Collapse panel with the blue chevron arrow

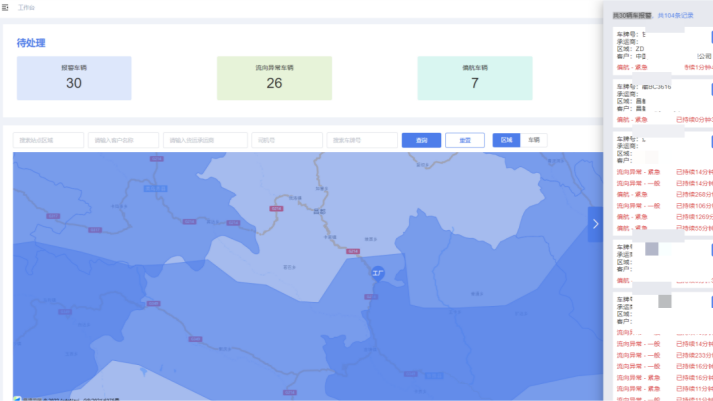click(595, 224)
